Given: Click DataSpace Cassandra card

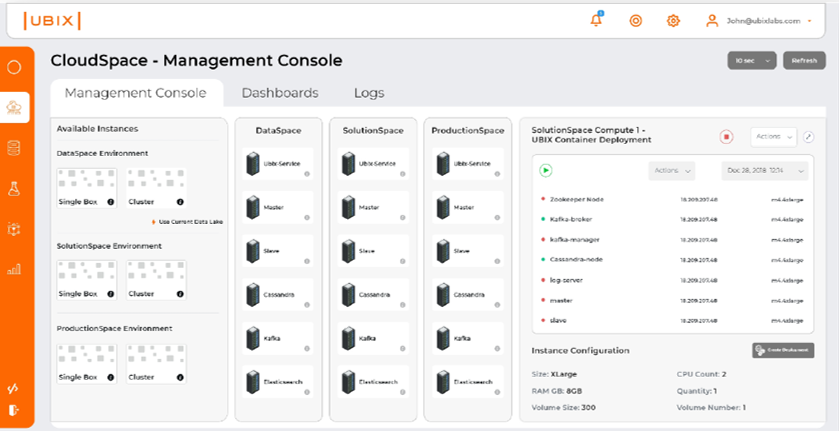Looking at the screenshot, I should (278, 294).
